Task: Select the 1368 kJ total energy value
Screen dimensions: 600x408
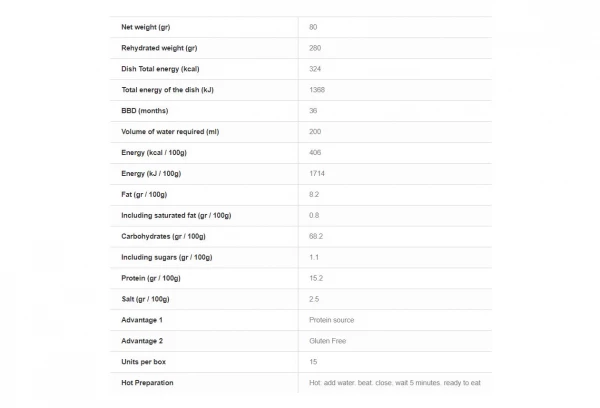Action: 318,89
